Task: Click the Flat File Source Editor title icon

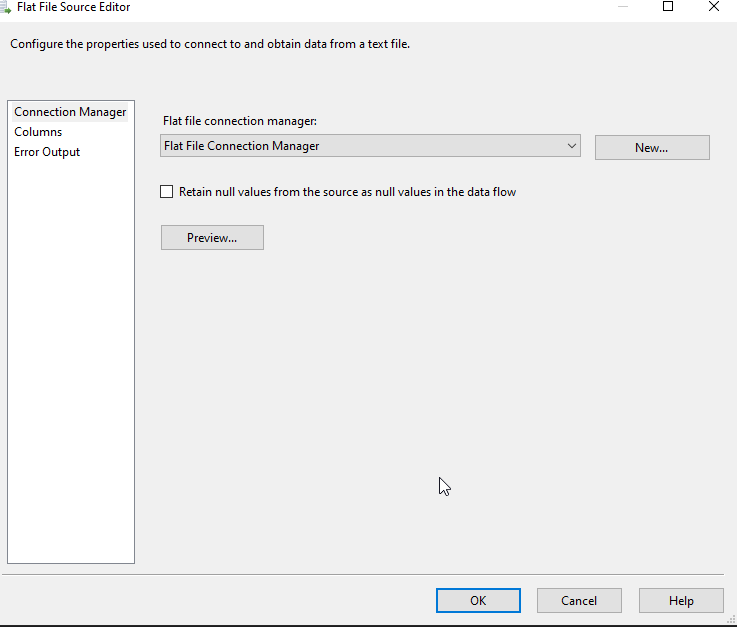Action: coord(6,7)
